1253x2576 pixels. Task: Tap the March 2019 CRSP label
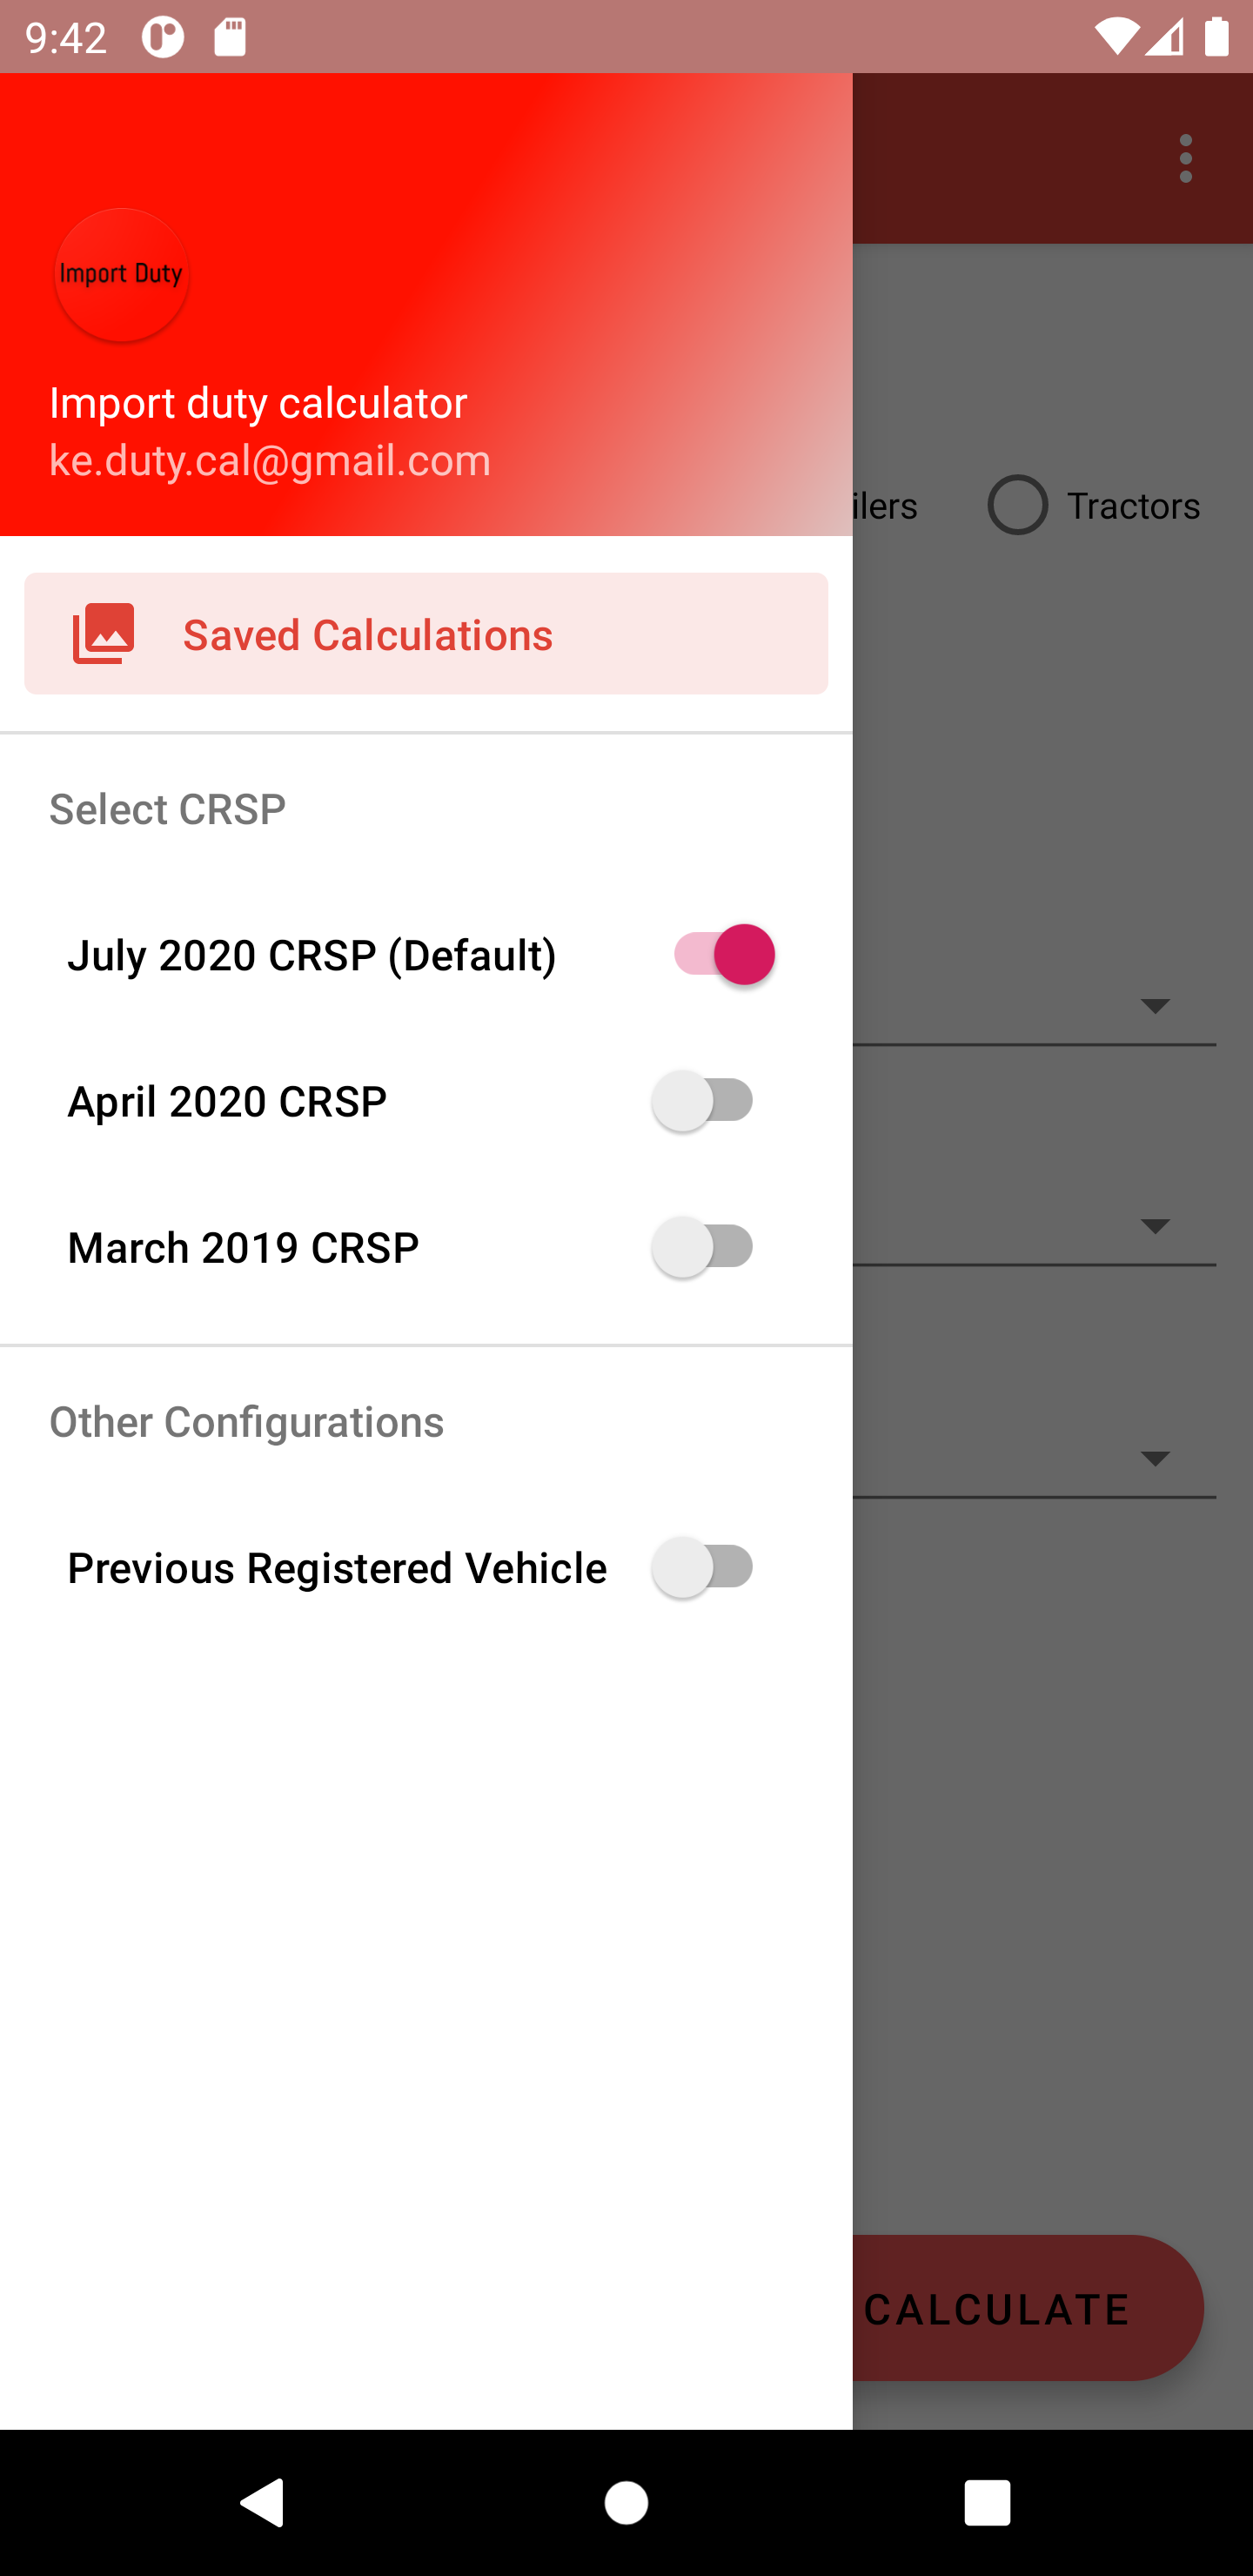tap(243, 1248)
